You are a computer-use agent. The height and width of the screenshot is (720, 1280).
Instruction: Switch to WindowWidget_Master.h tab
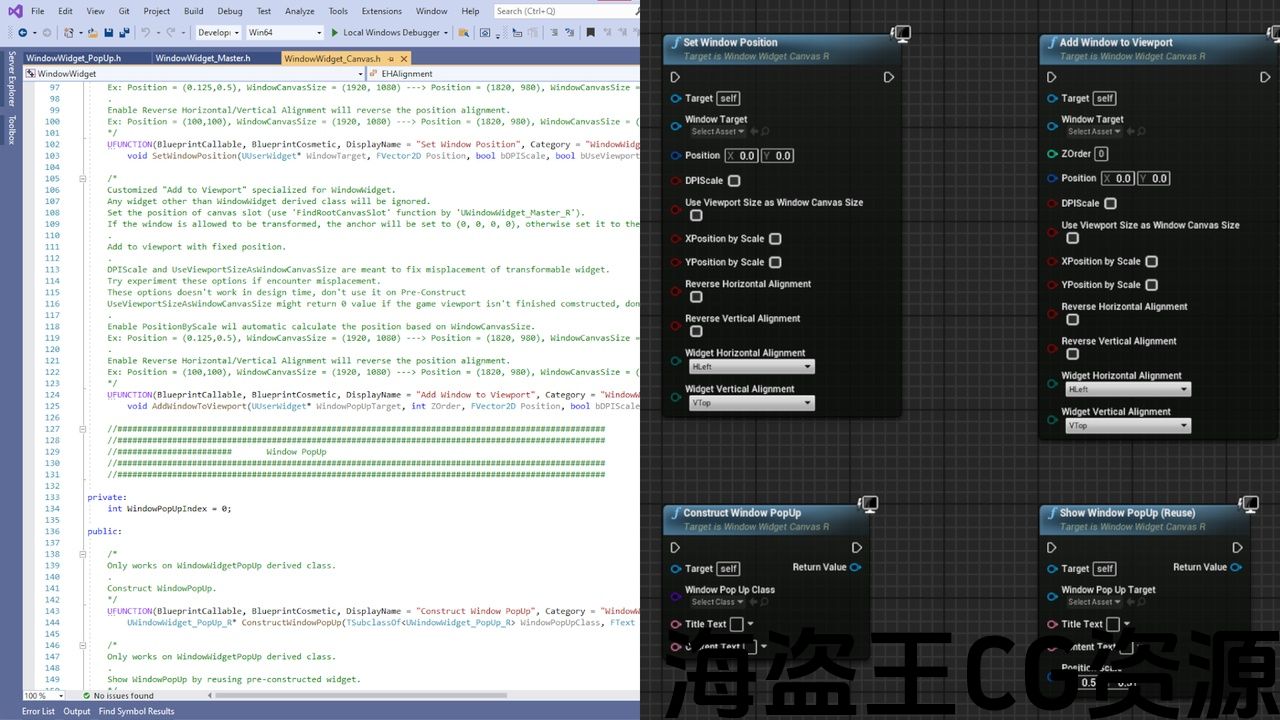tap(203, 58)
